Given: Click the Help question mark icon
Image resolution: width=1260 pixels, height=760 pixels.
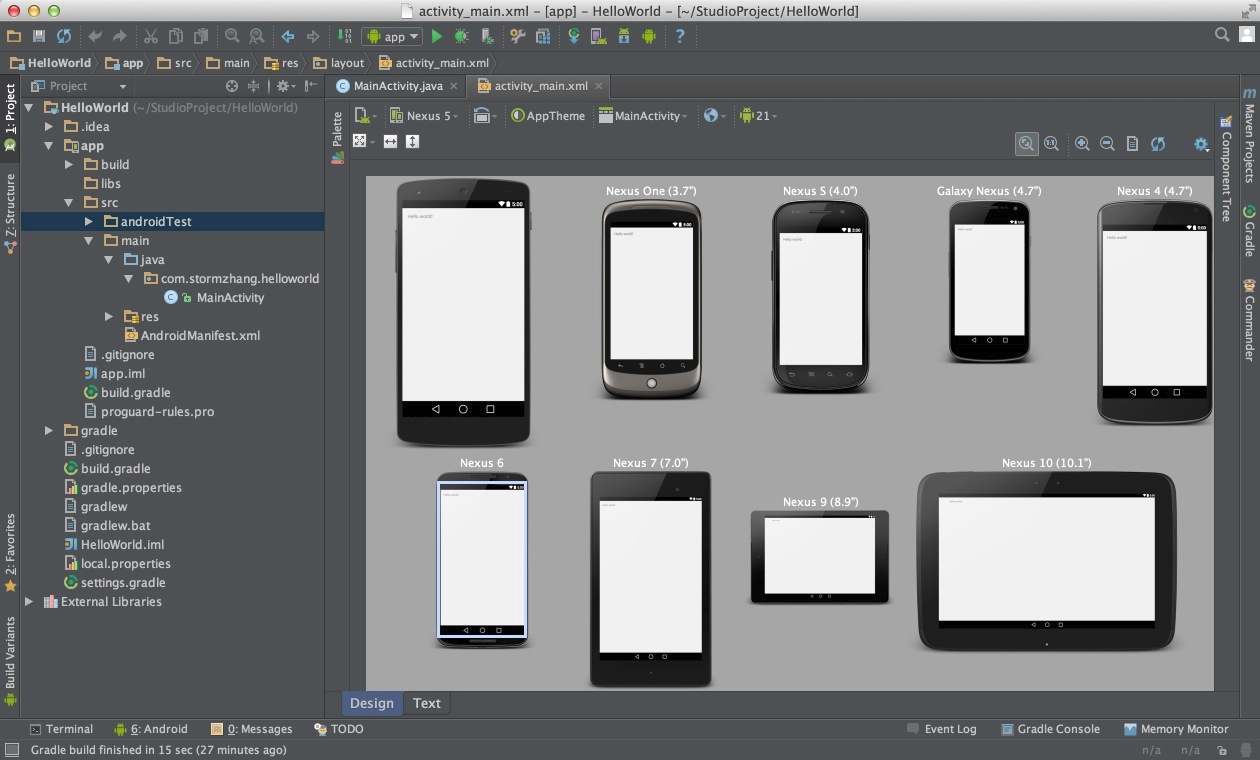Looking at the screenshot, I should coord(680,36).
